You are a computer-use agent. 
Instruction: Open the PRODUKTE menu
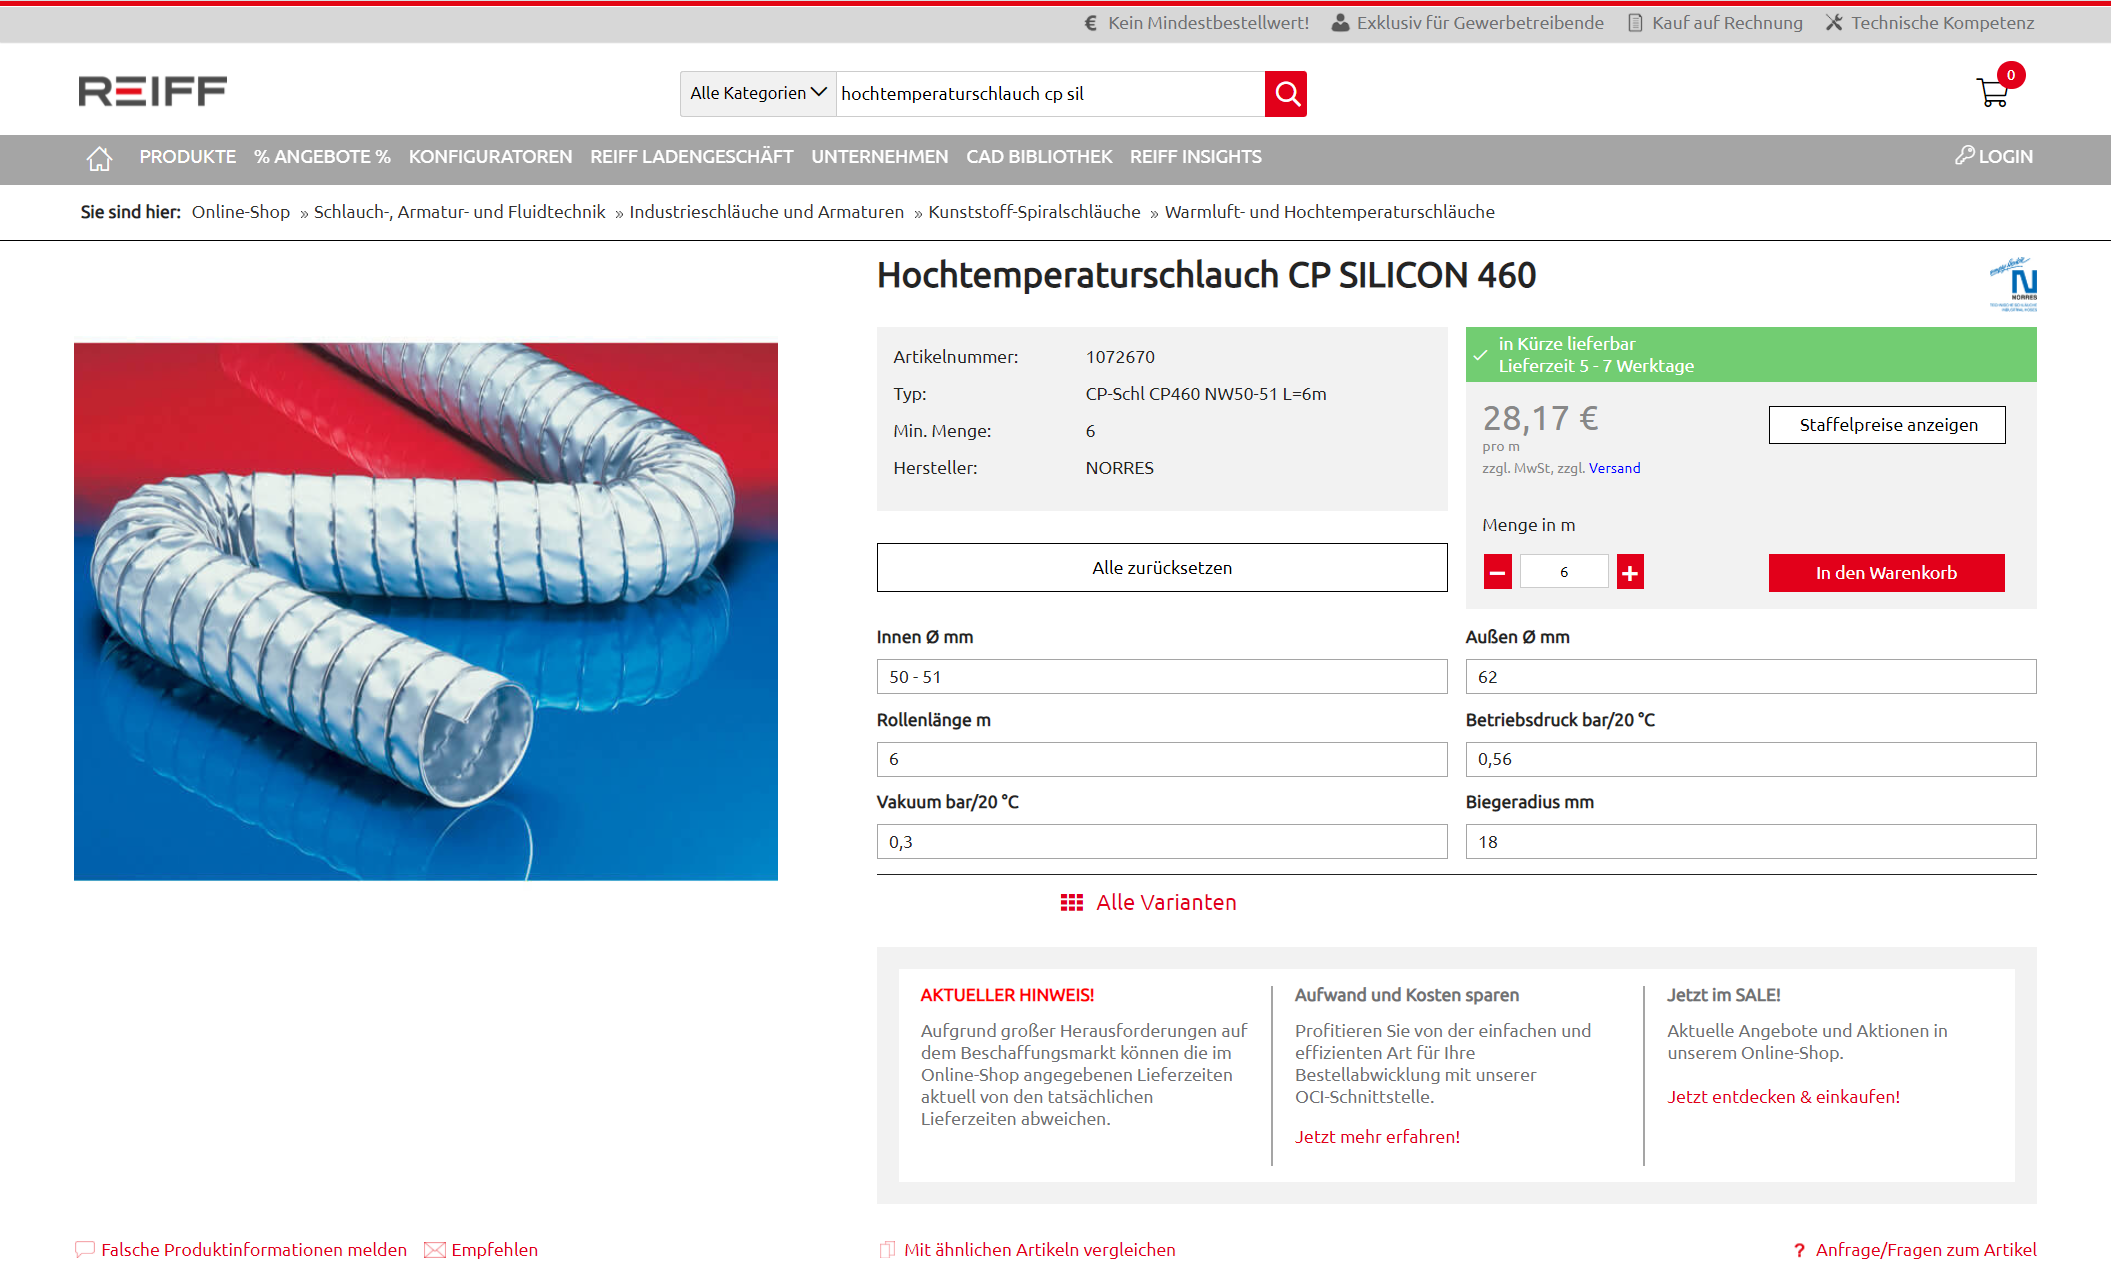click(x=188, y=157)
